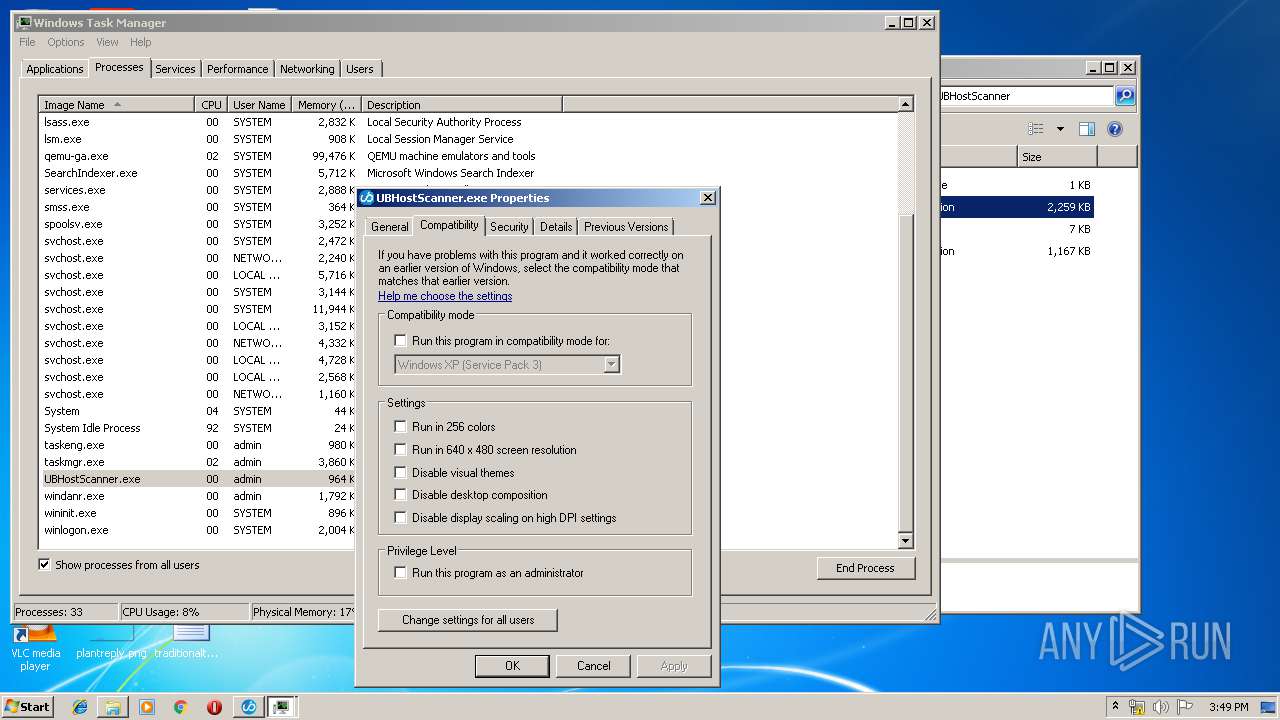Sort by Description column header

point(461,105)
